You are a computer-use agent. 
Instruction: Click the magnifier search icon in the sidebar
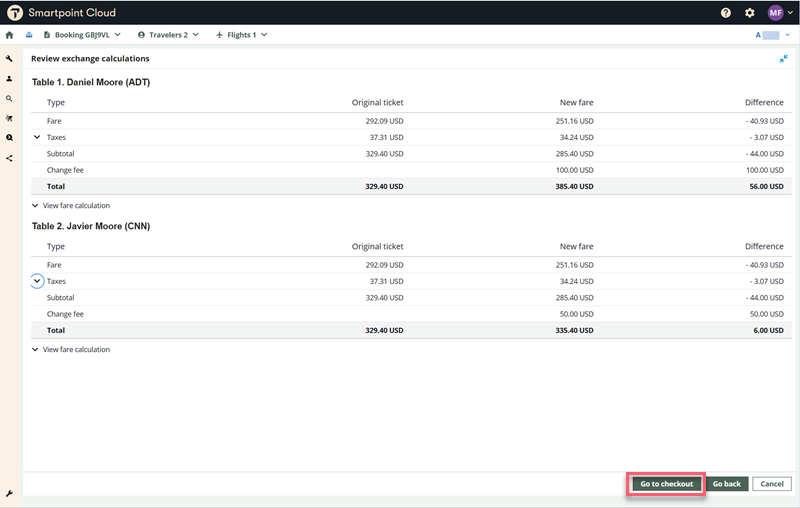[x=10, y=98]
